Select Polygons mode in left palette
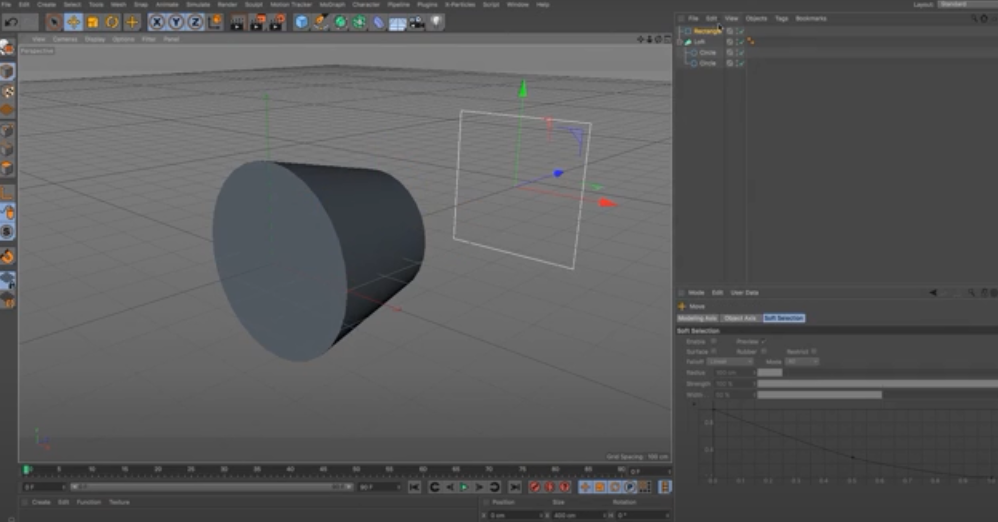The width and height of the screenshot is (998, 522). 7,169
